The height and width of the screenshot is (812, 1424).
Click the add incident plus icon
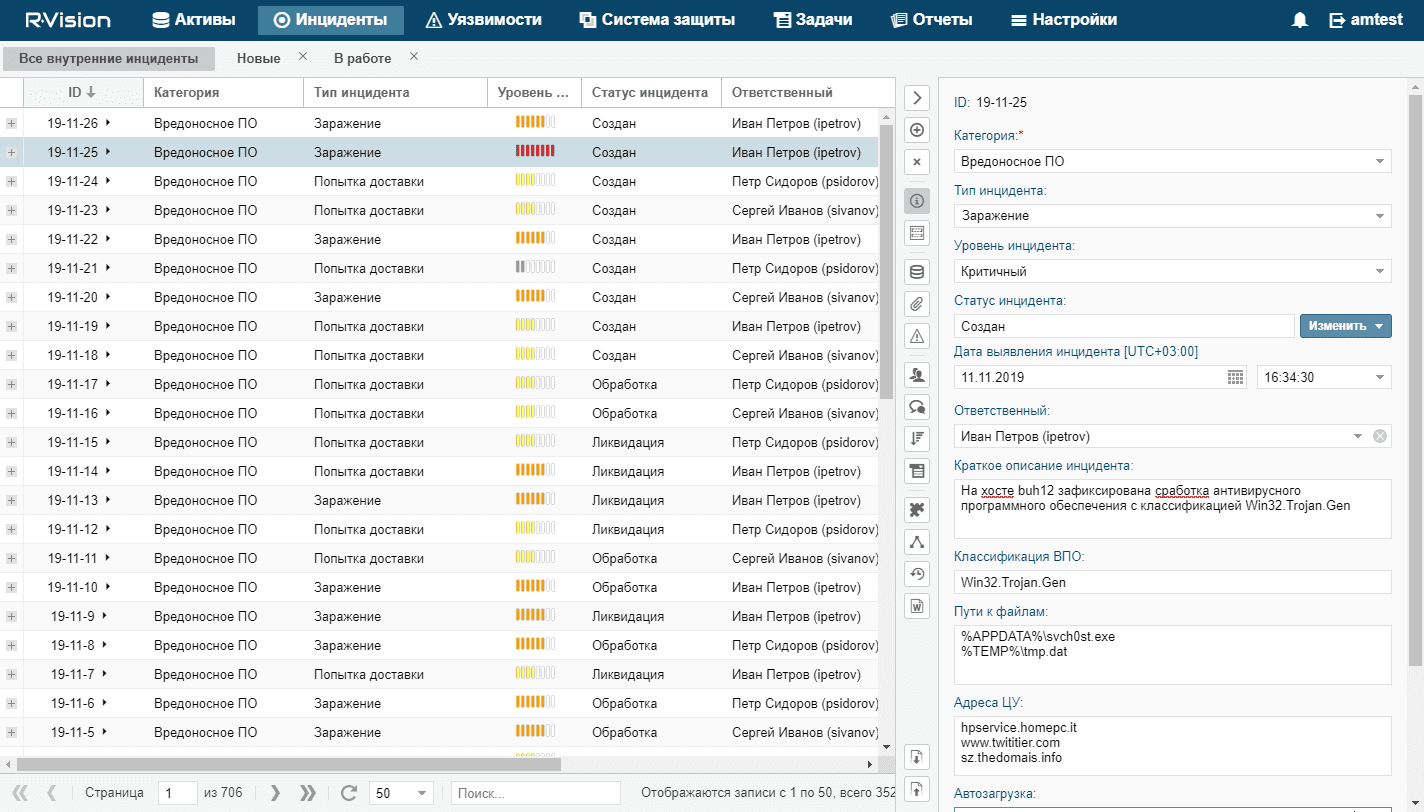[x=917, y=130]
